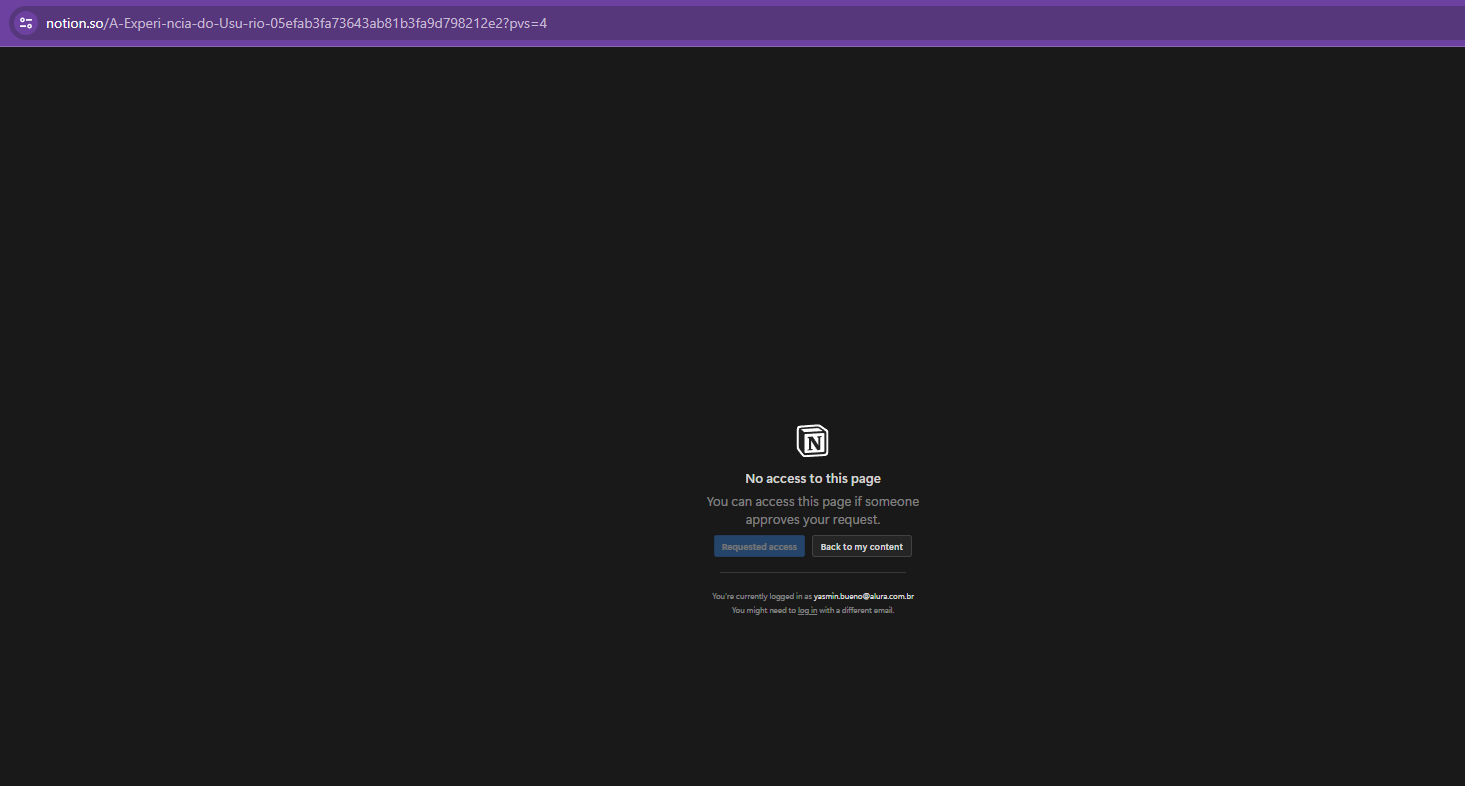The width and height of the screenshot is (1465, 786).
Task: Click the yasmin.bueno@alura.com.br email text
Action: (864, 596)
